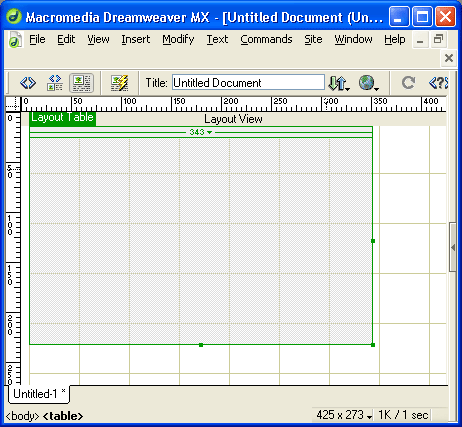Click the Refresh Design View icon
This screenshot has height=427, width=462.
click(x=408, y=83)
